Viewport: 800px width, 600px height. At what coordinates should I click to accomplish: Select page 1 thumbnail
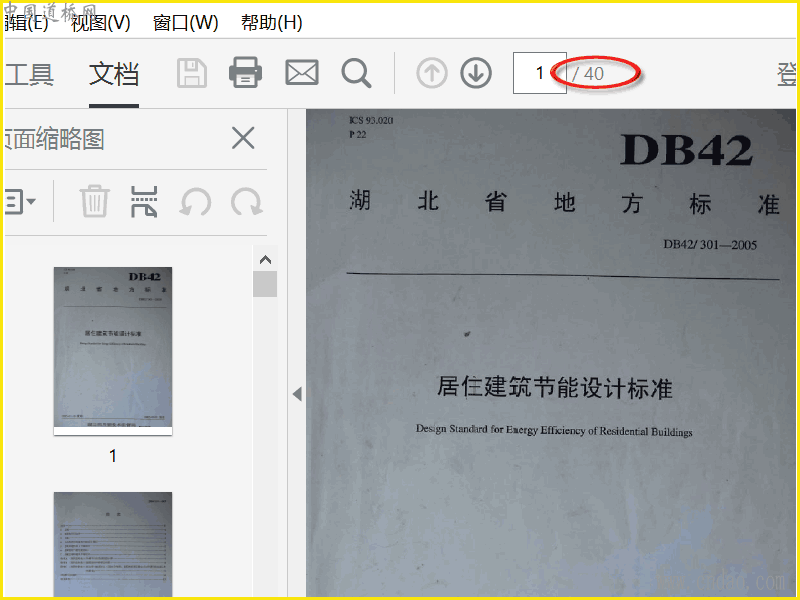(x=113, y=351)
